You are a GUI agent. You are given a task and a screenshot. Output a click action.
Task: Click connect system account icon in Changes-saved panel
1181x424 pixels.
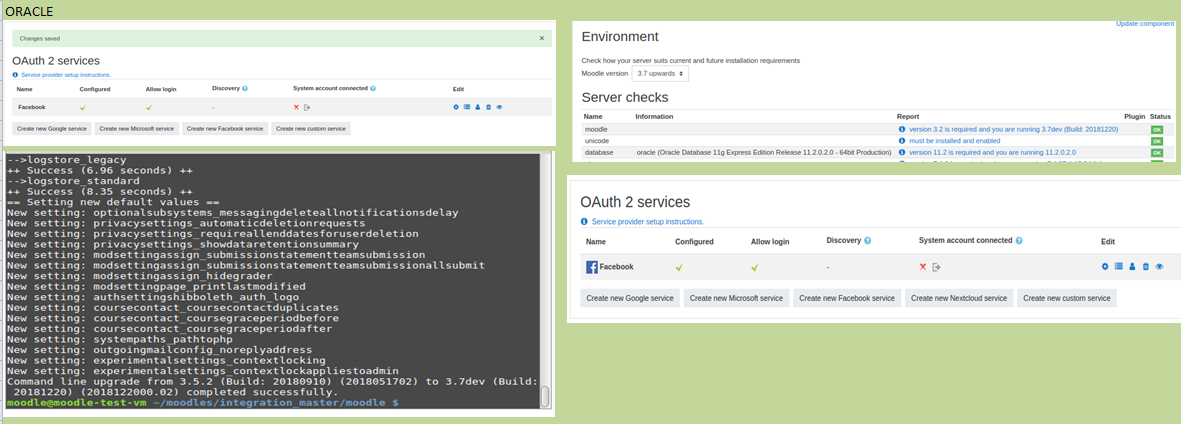coord(307,107)
